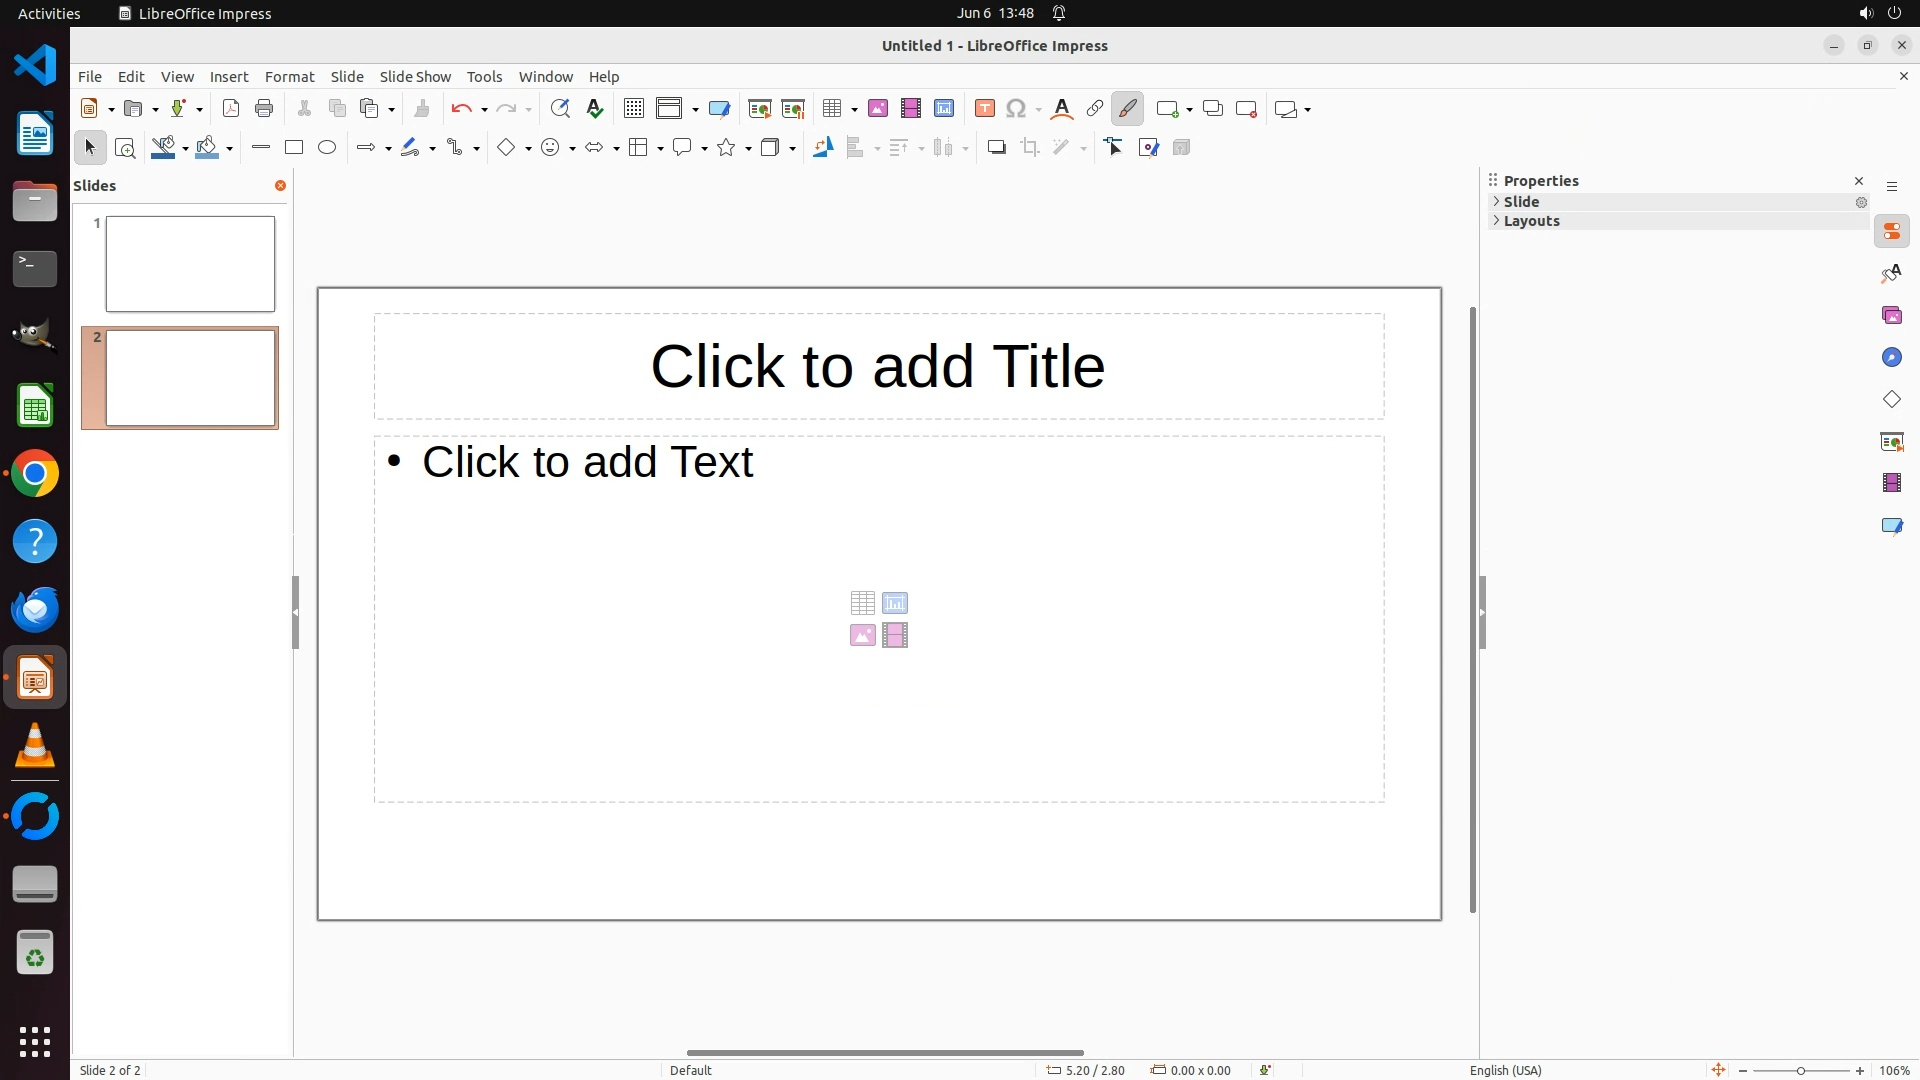Open the Format menu
This screenshot has height=1080, width=1920.
point(289,77)
